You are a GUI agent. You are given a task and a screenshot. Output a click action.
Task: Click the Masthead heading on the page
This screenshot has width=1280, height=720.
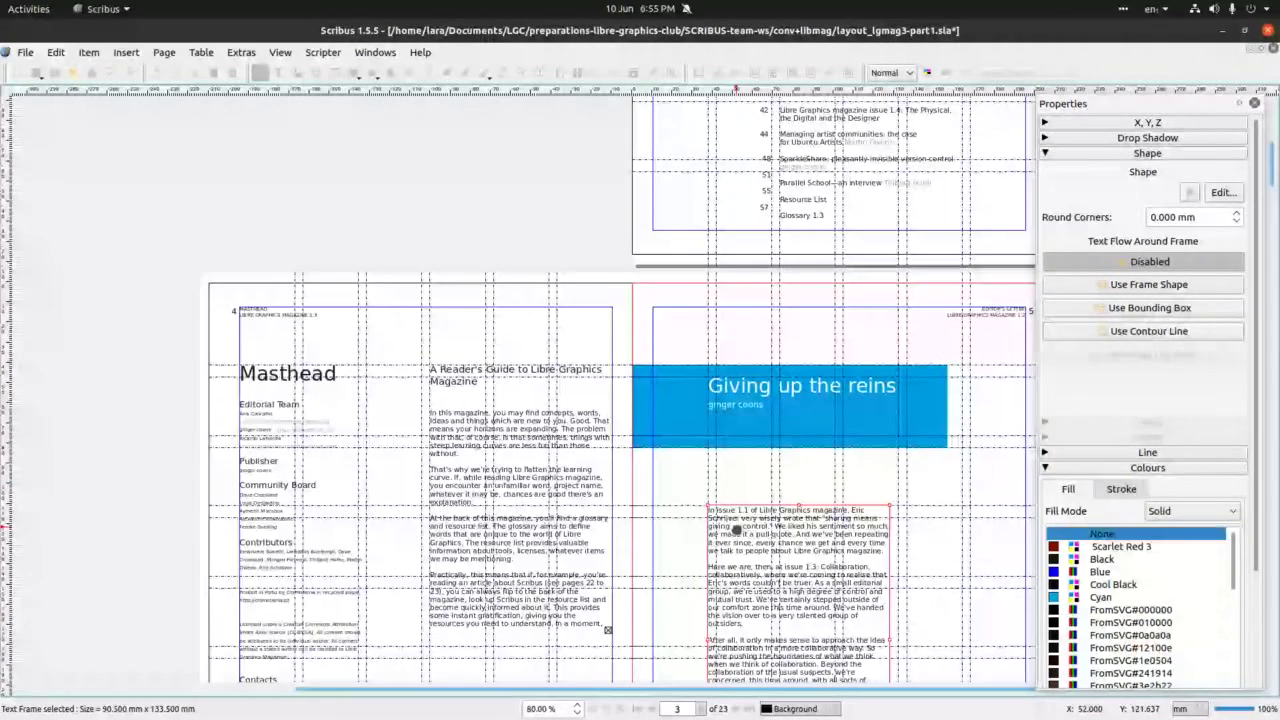pyautogui.click(x=288, y=374)
